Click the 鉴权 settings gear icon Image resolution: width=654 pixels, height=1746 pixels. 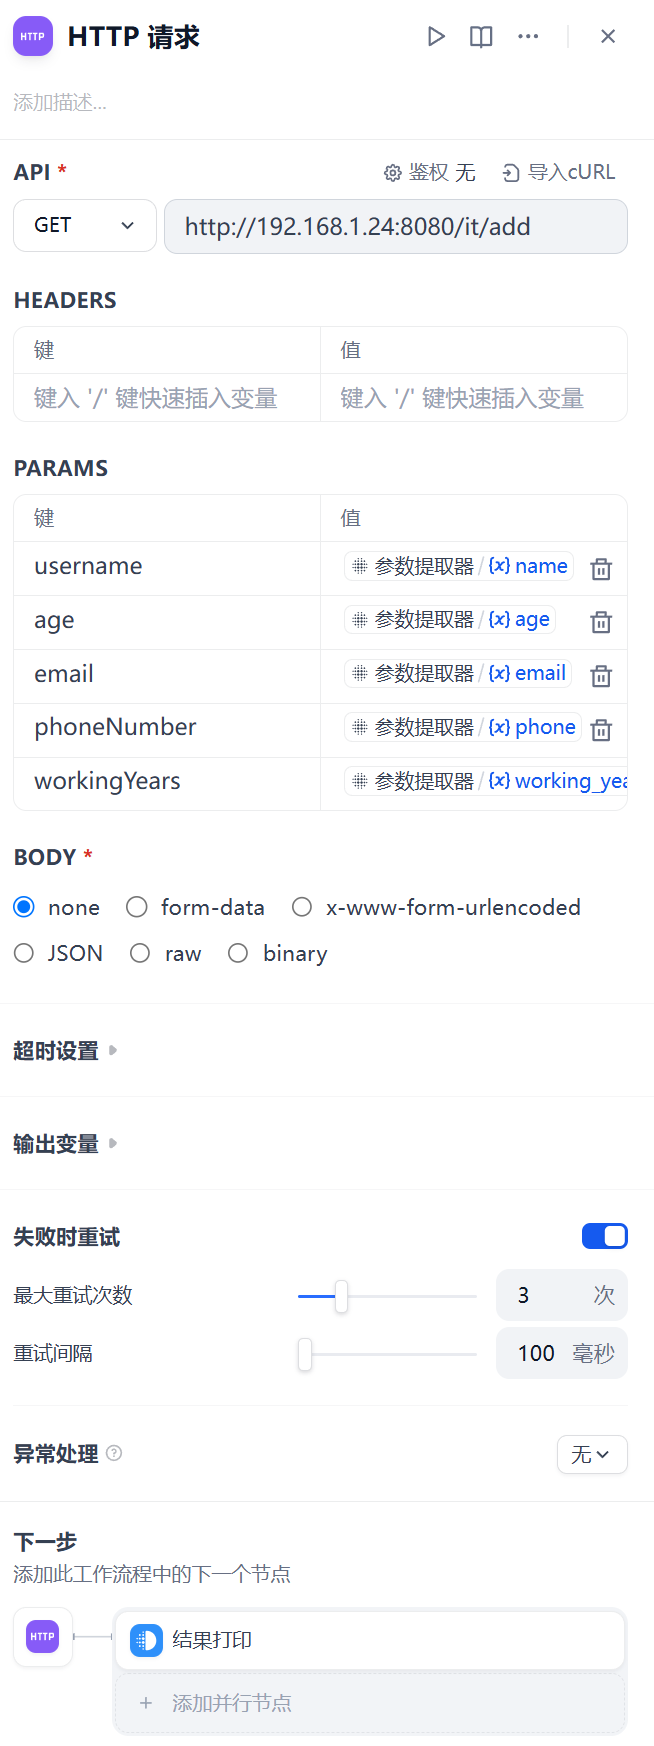[x=393, y=172]
